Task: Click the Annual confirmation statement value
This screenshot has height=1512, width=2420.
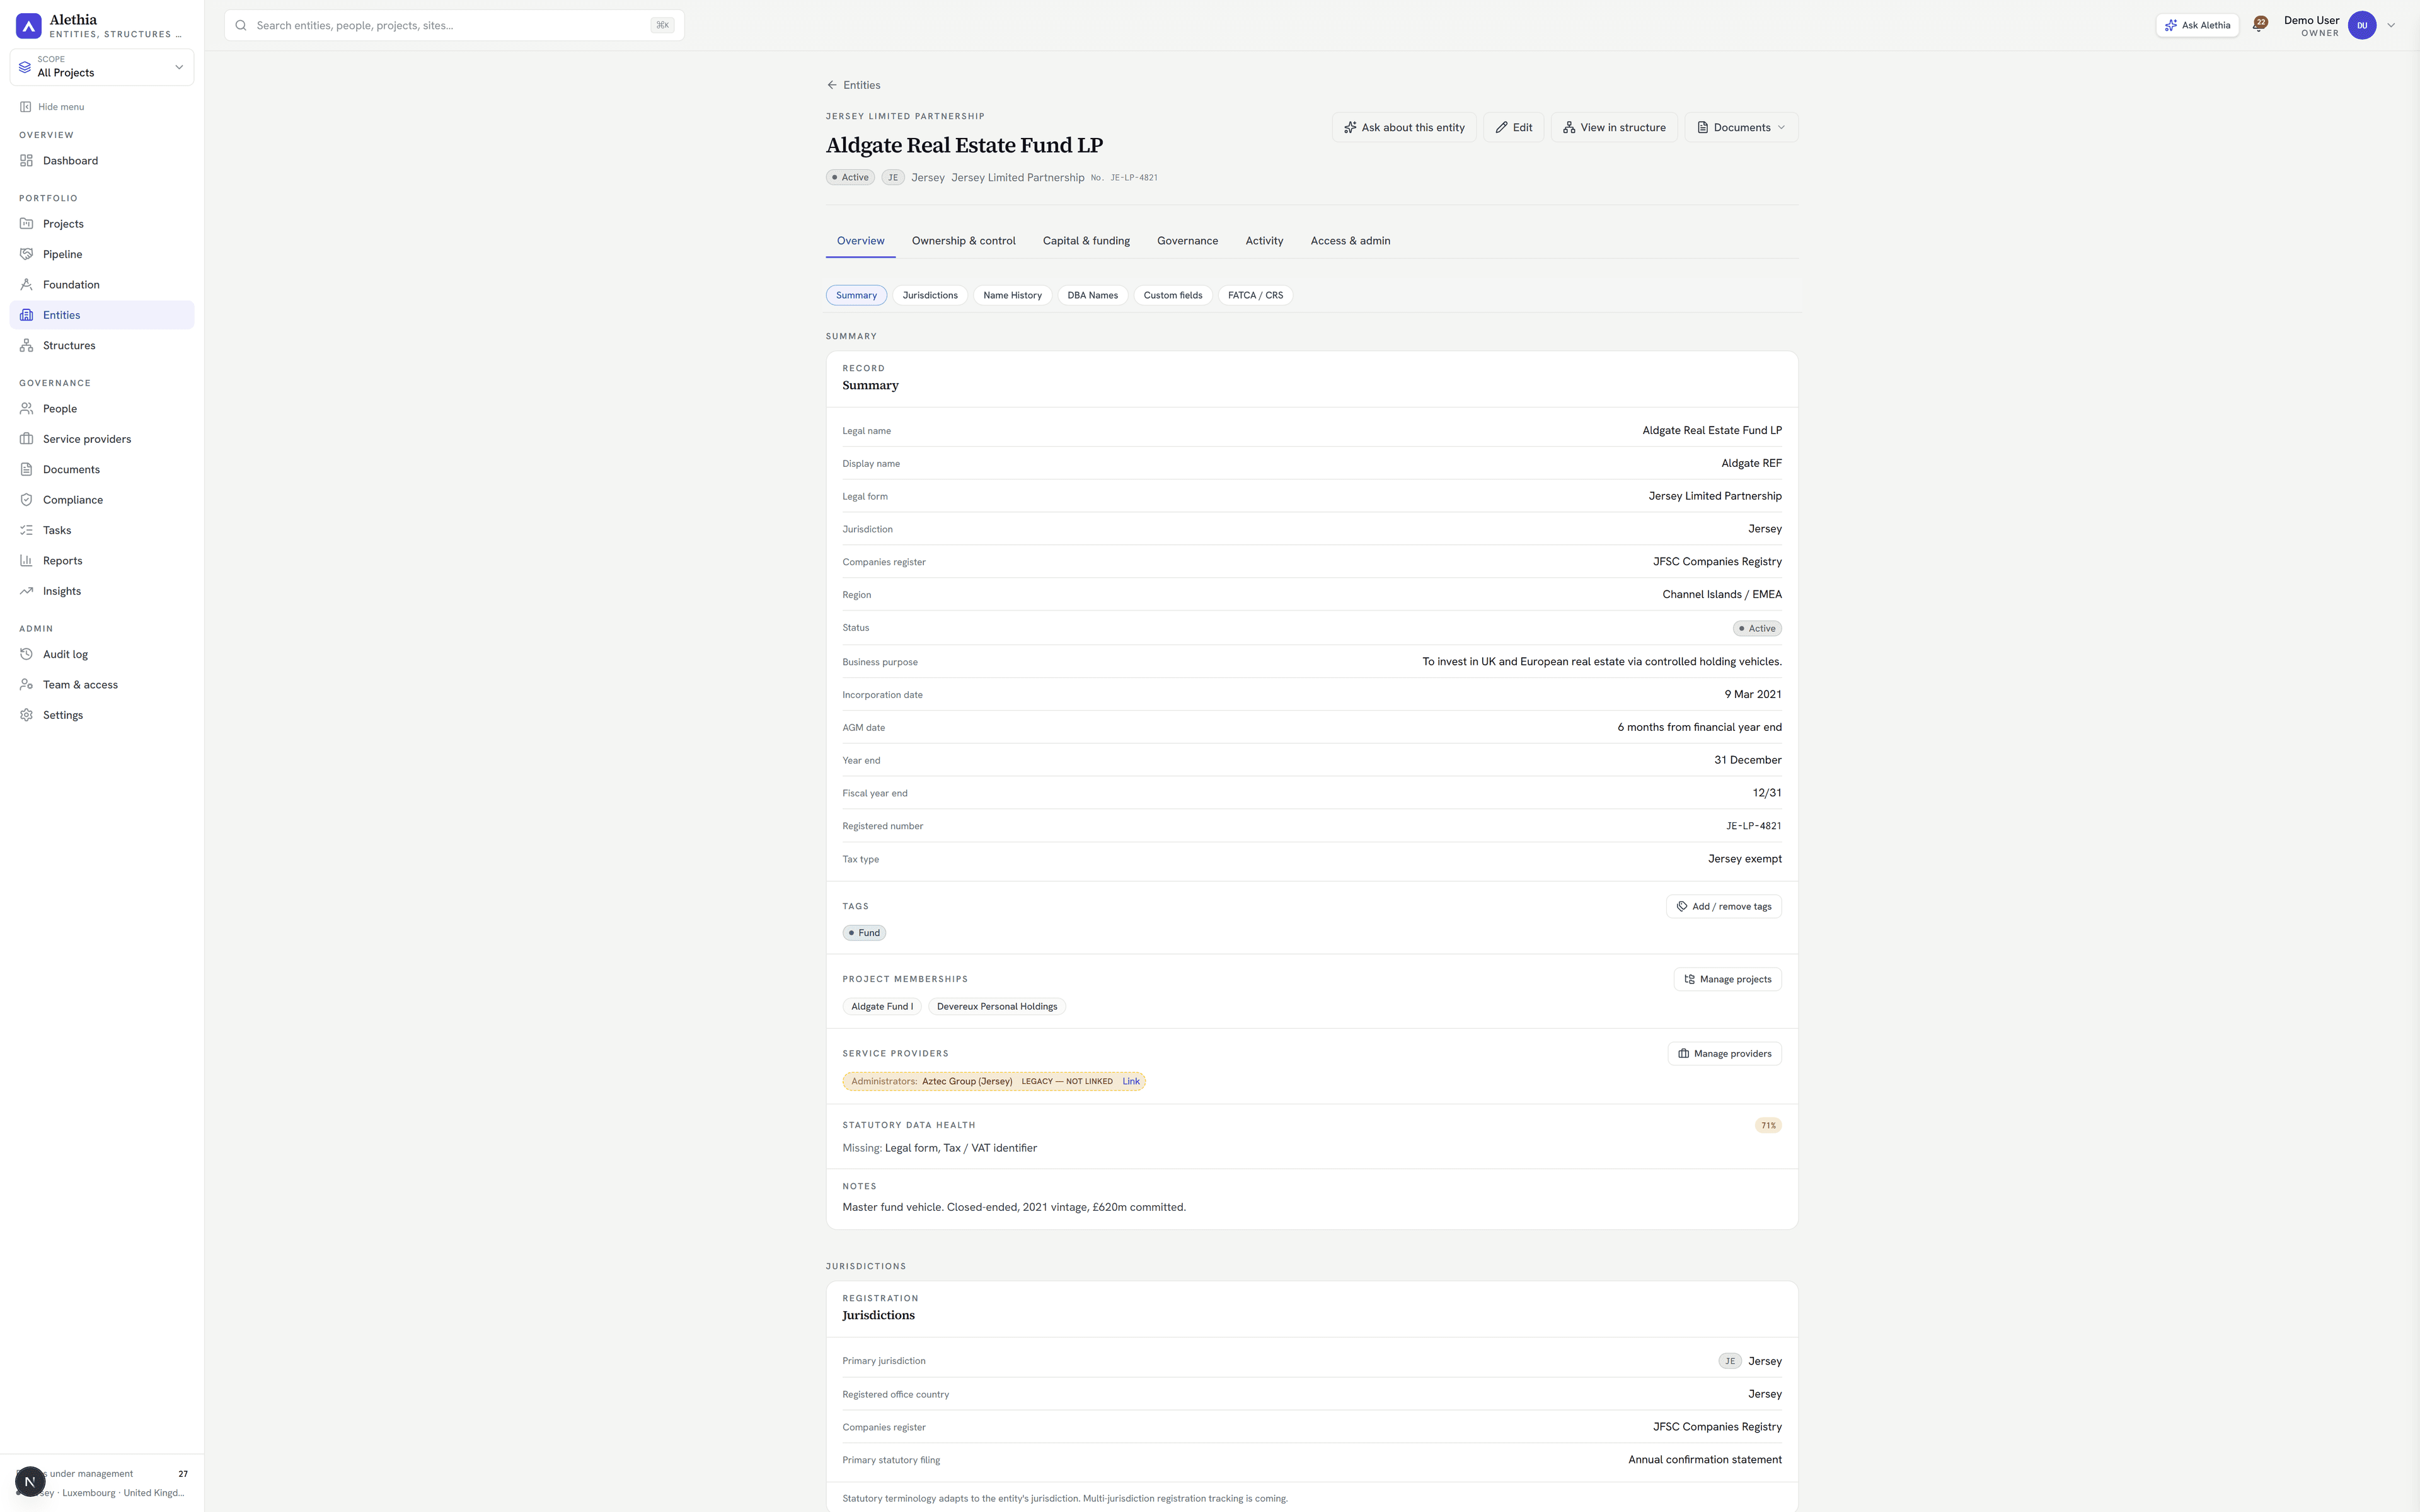Action: pos(1704,1460)
